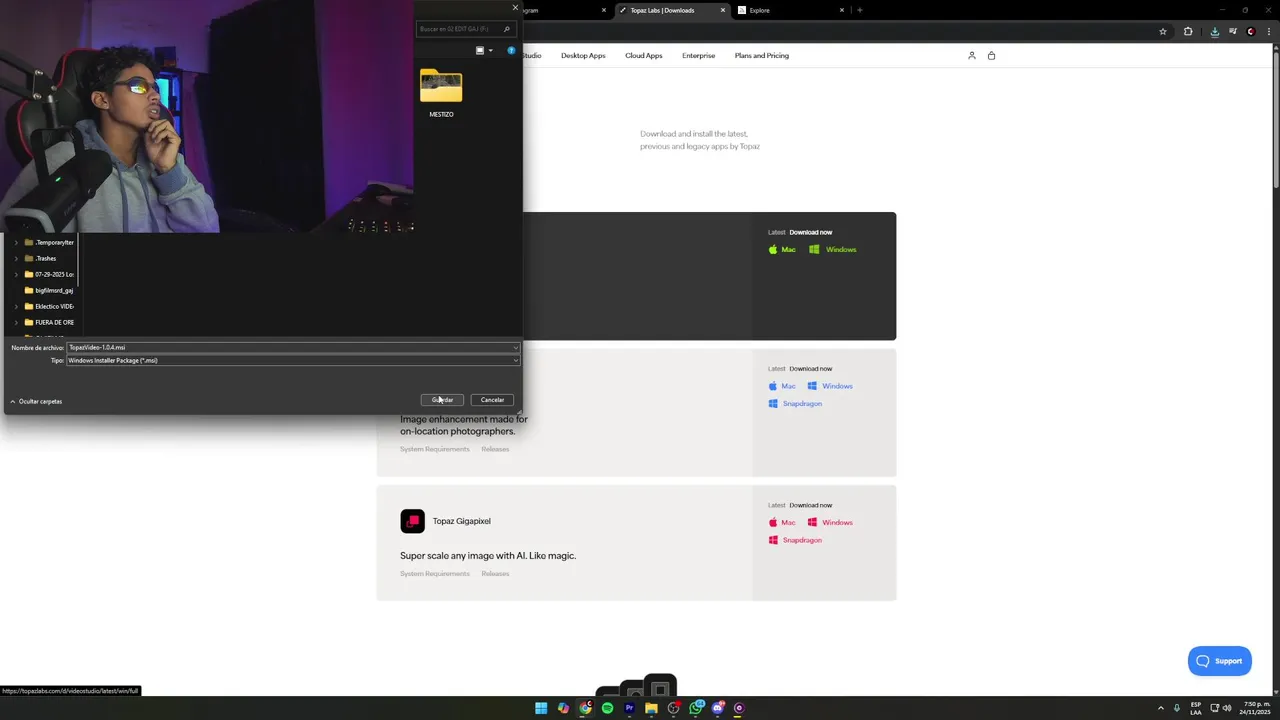Open the Windows Start menu

(x=541, y=708)
